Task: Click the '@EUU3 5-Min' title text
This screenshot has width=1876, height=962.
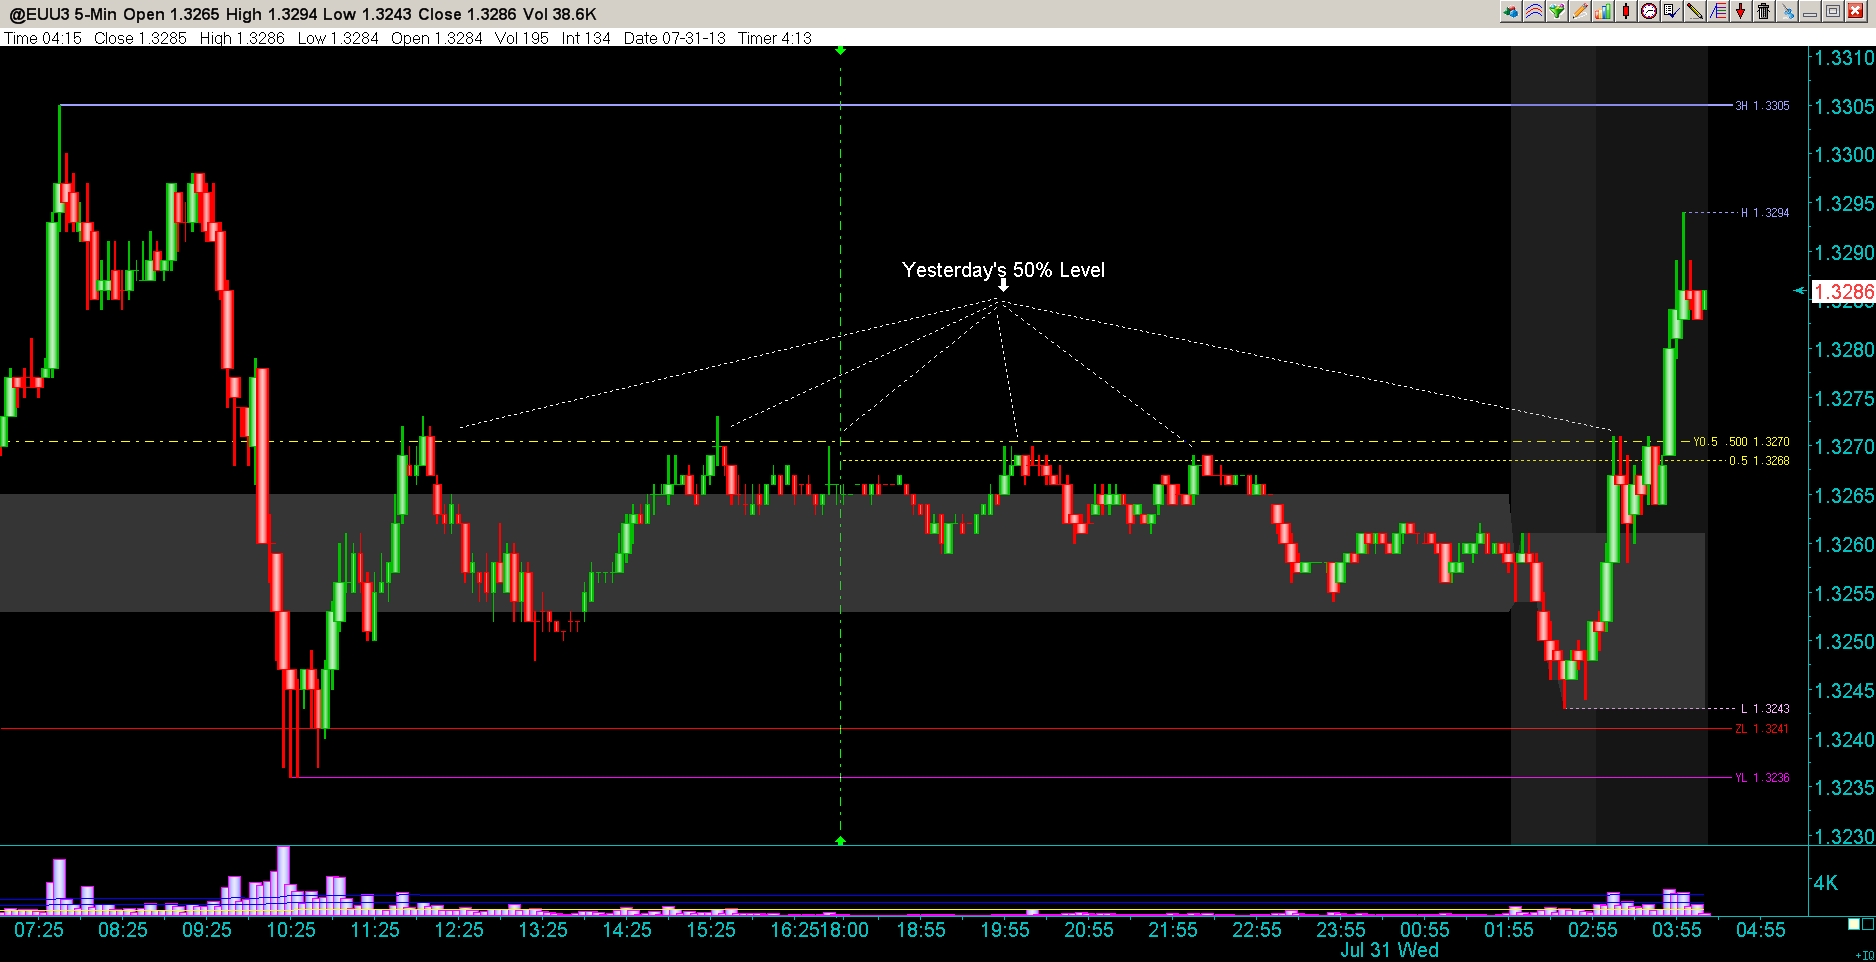Action: point(62,14)
